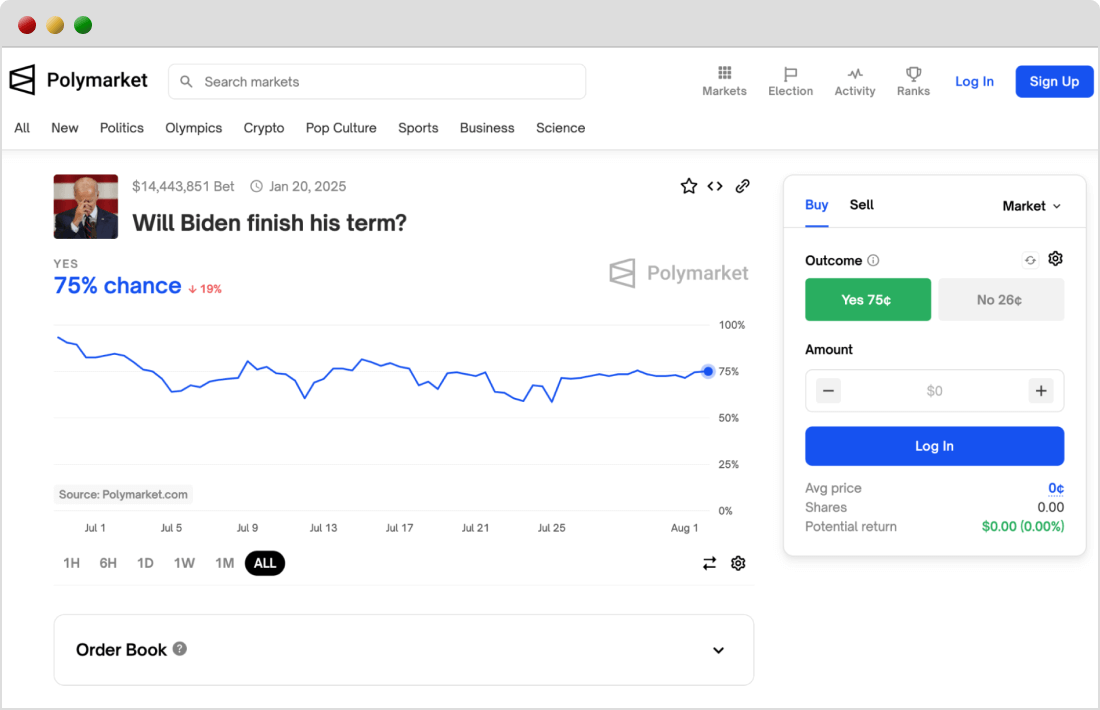Open the Pop Culture category

click(341, 128)
